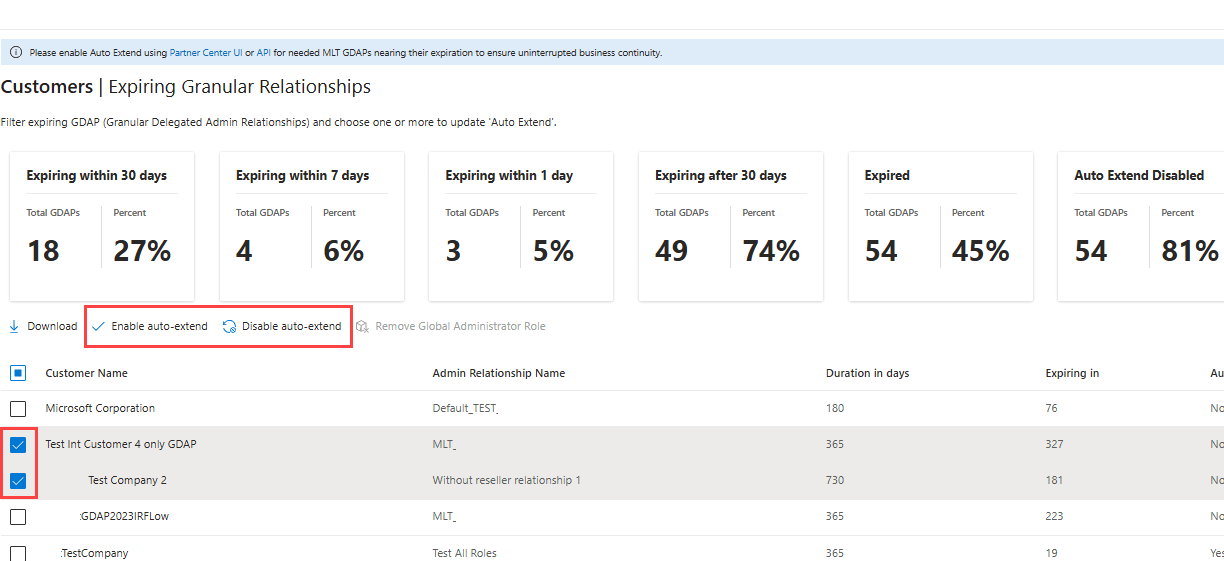Image resolution: width=1224 pixels, height=561 pixels.
Task: Uncheck Test Int Customer 4 only GDAP
Action: pos(18,444)
